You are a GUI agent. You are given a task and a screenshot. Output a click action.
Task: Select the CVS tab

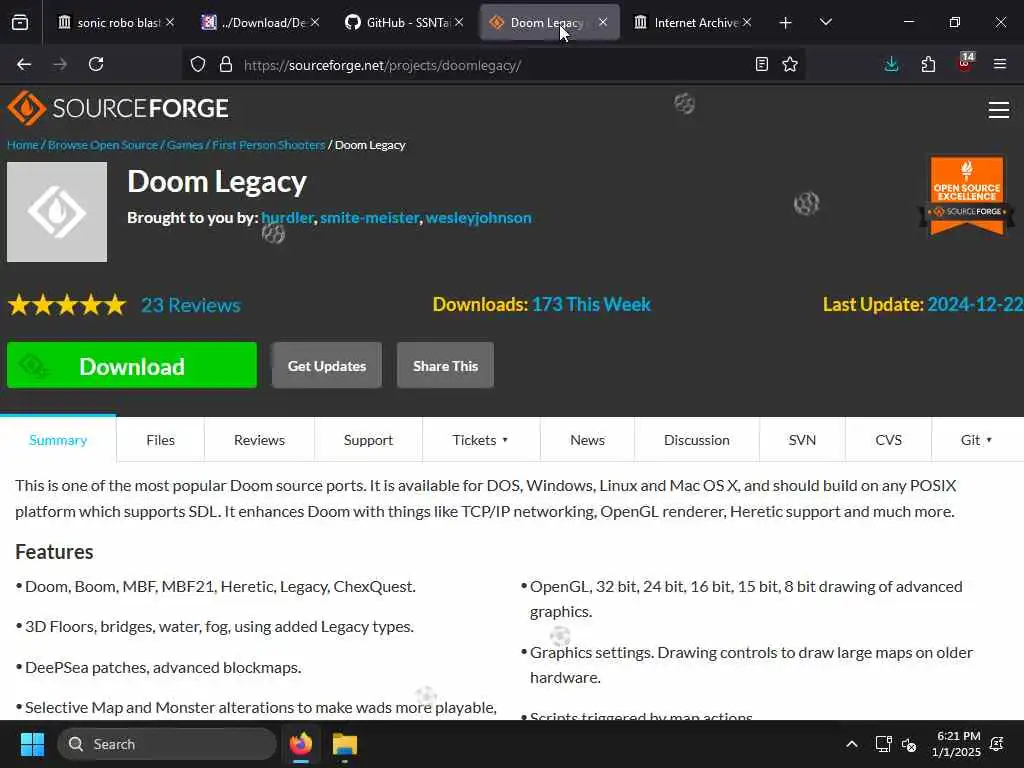[x=888, y=440]
